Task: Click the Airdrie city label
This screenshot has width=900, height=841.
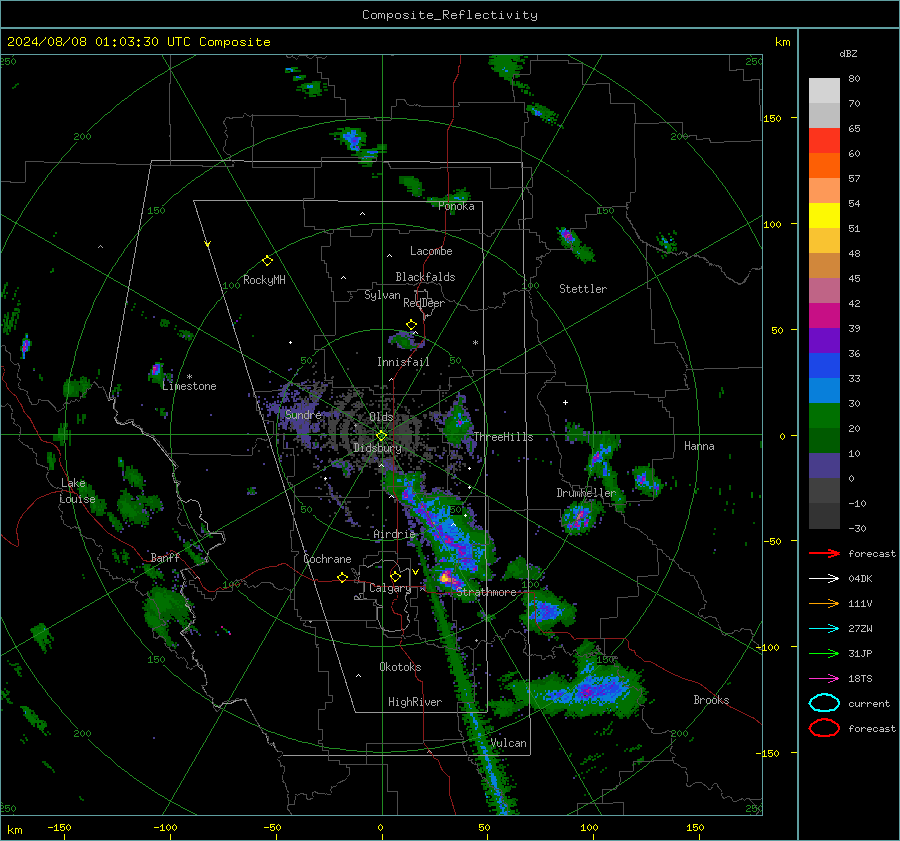Action: pyautogui.click(x=394, y=534)
